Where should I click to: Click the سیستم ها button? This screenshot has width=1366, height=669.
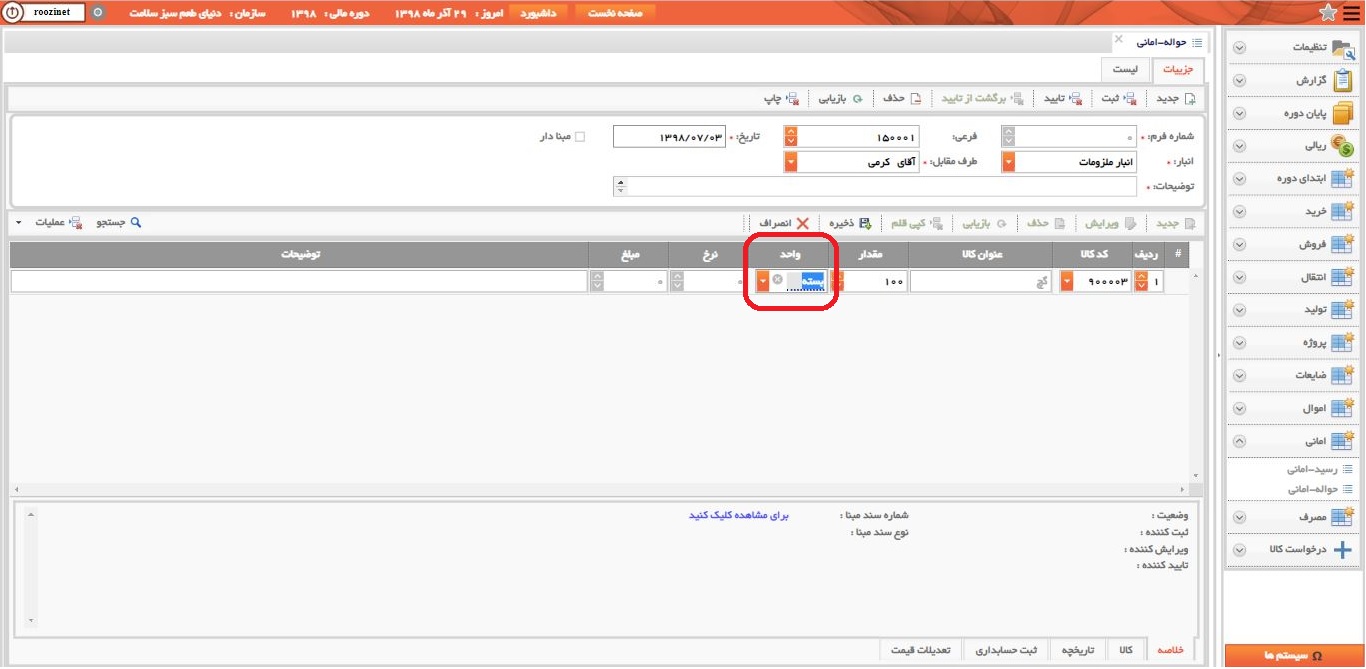pyautogui.click(x=1292, y=655)
